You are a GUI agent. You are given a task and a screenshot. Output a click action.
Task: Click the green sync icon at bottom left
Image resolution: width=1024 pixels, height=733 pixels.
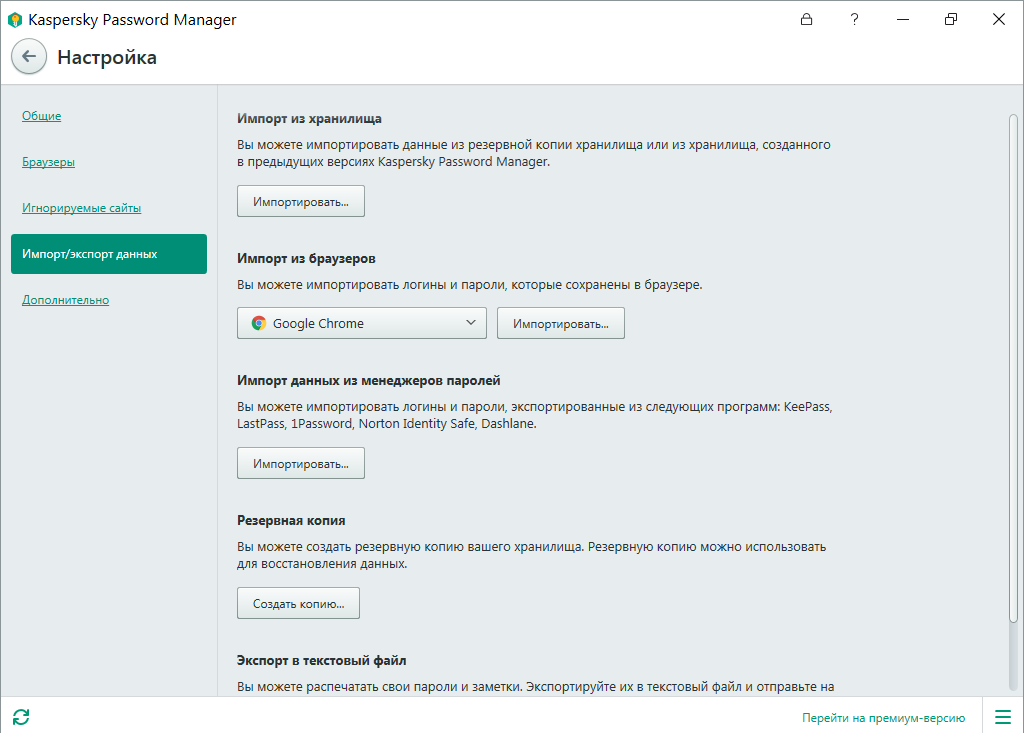pos(22,717)
